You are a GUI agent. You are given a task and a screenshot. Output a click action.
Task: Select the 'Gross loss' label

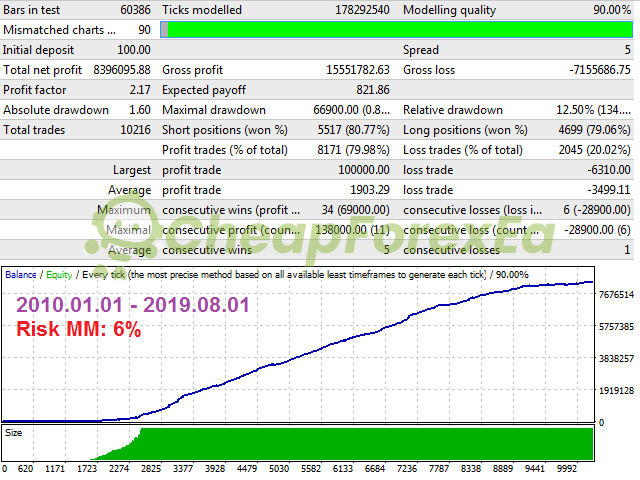[429, 70]
